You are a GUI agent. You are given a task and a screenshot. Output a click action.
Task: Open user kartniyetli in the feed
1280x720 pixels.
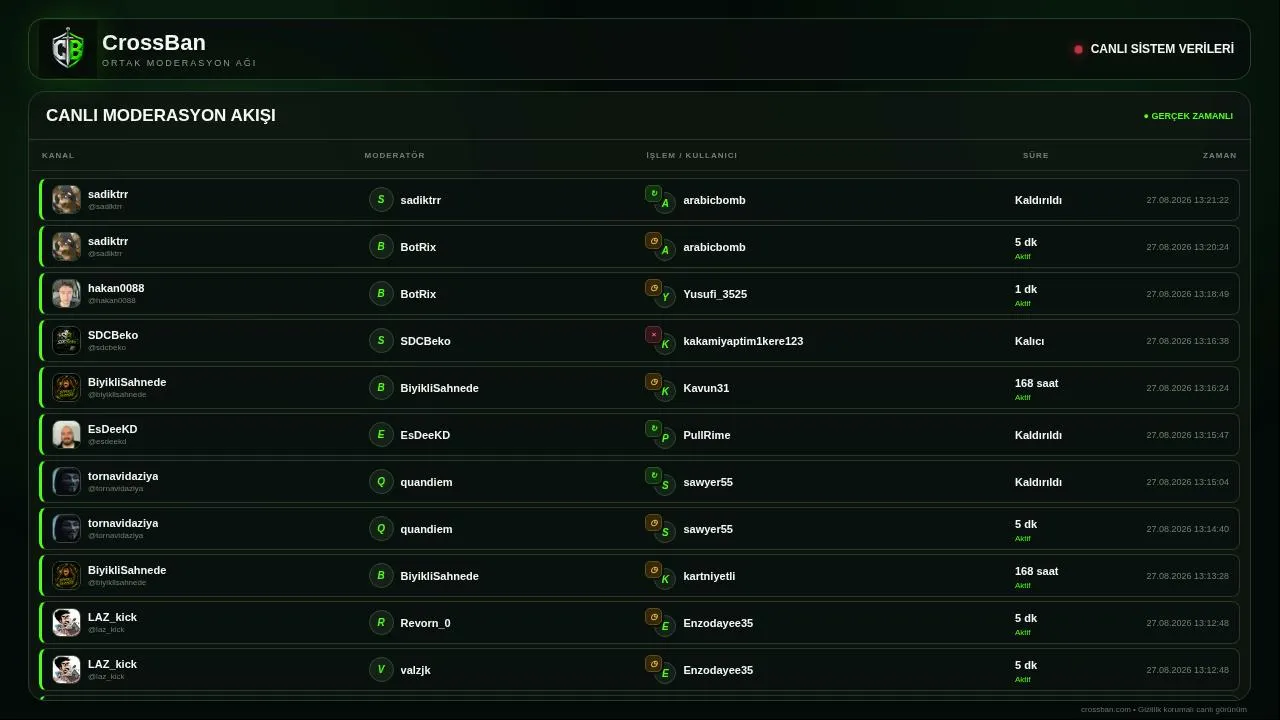[x=709, y=576]
